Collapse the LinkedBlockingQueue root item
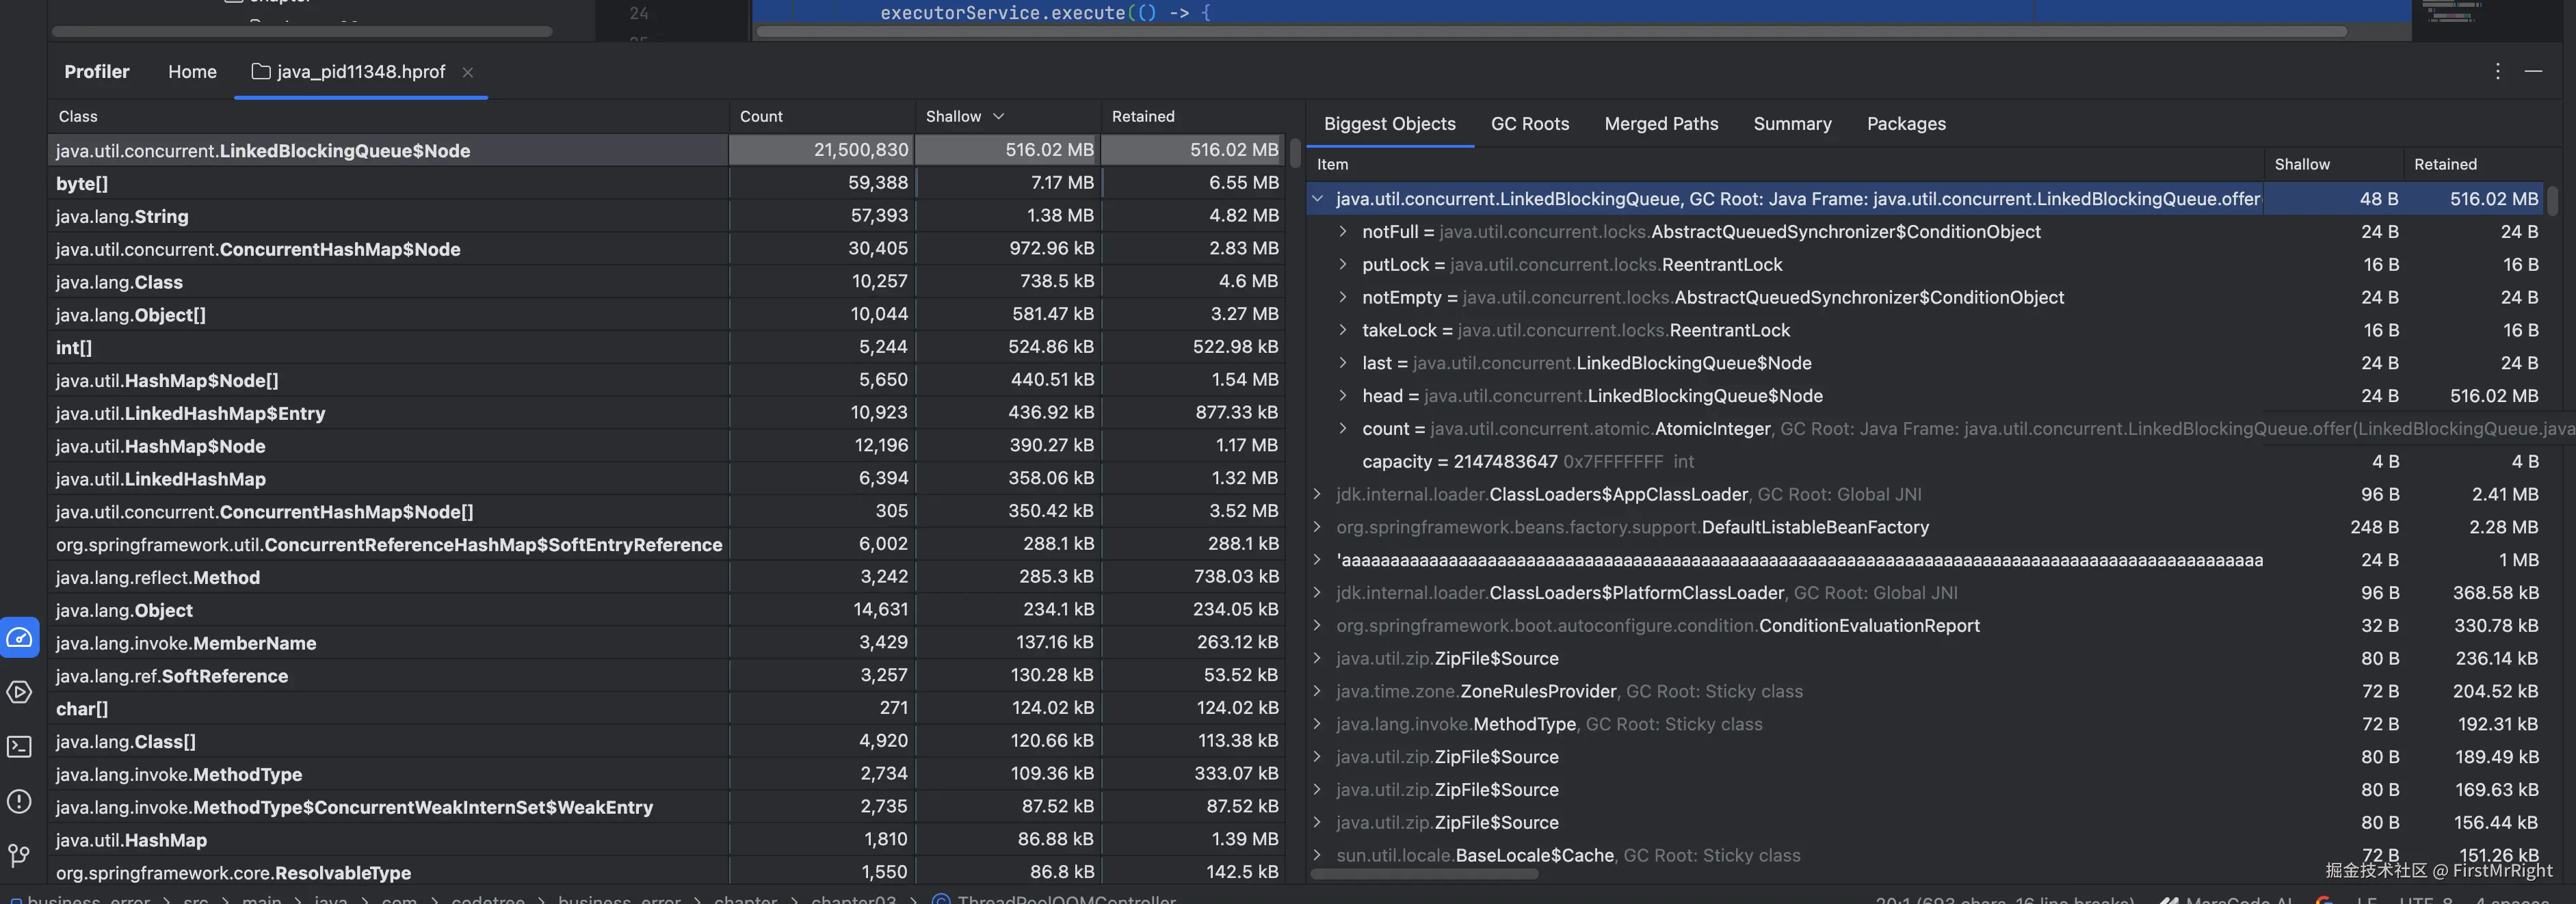This screenshot has width=2576, height=904. [1317, 199]
